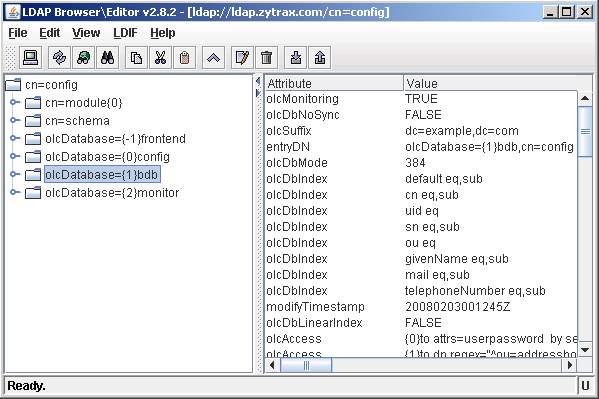Click the horizontal scrollbar thumb
Viewport: 599px width, 399px height.
pyautogui.click(x=306, y=365)
